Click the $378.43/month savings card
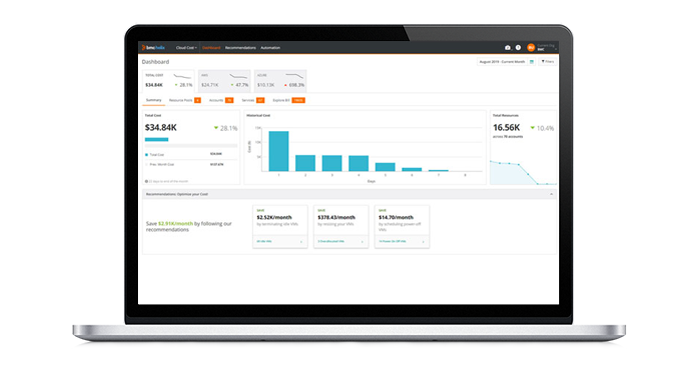The image size is (690, 368). tap(341, 227)
